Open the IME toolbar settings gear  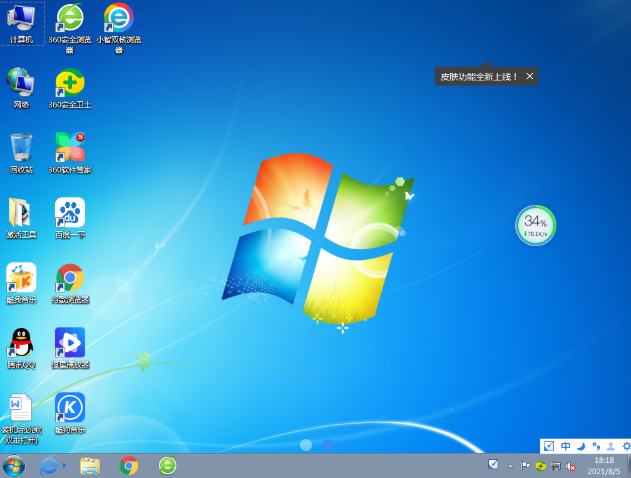[x=625, y=446]
